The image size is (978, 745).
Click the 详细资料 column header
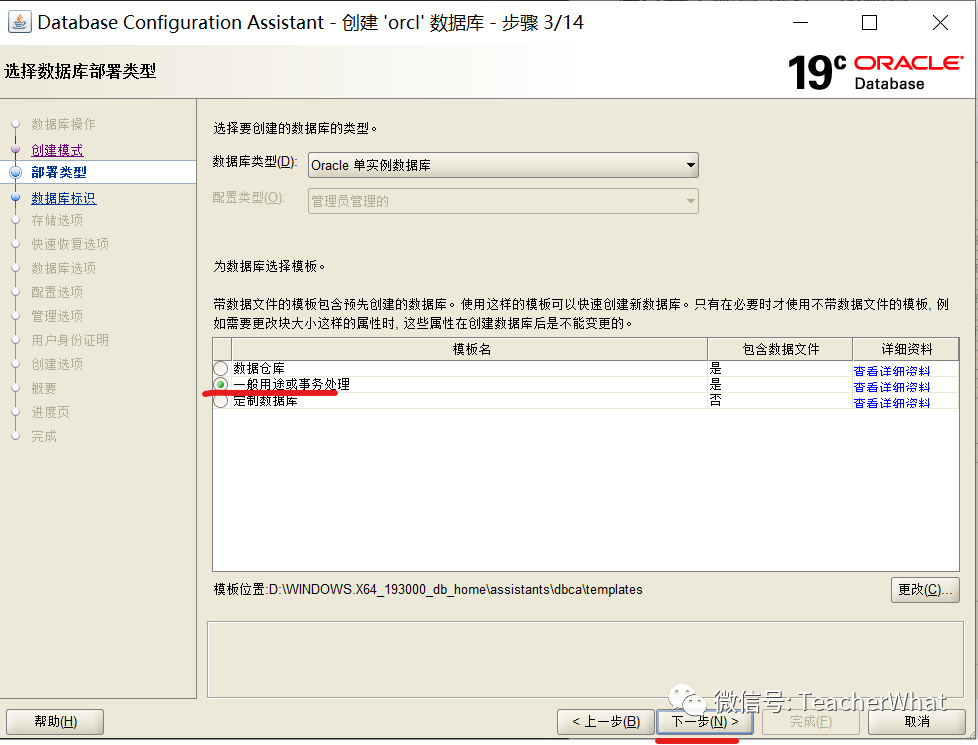(906, 349)
